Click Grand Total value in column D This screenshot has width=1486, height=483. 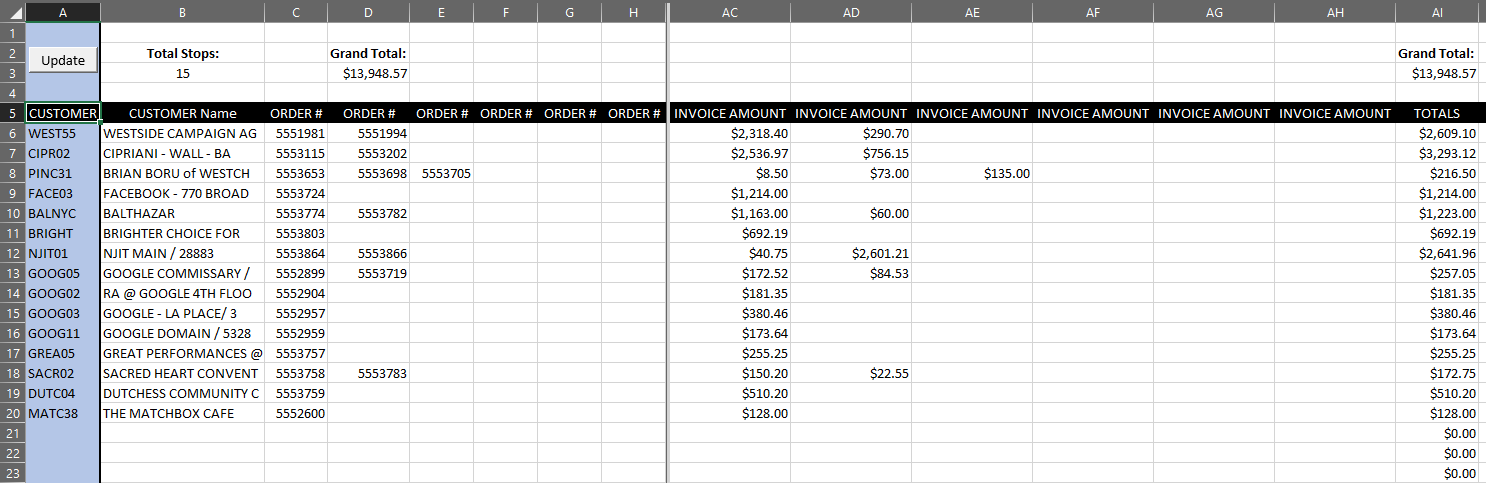click(375, 73)
